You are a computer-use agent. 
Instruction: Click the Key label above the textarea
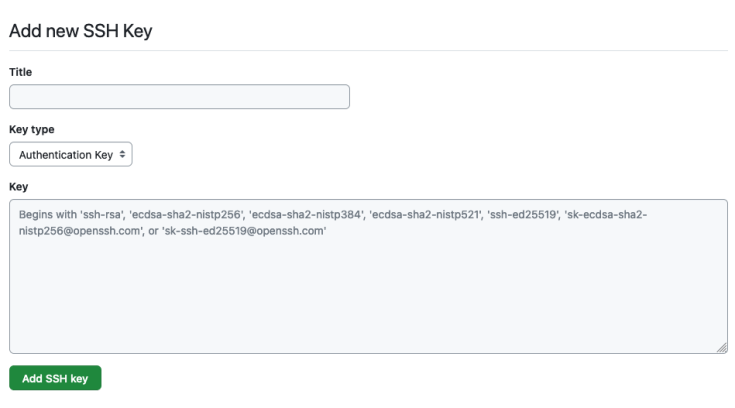coord(18,186)
